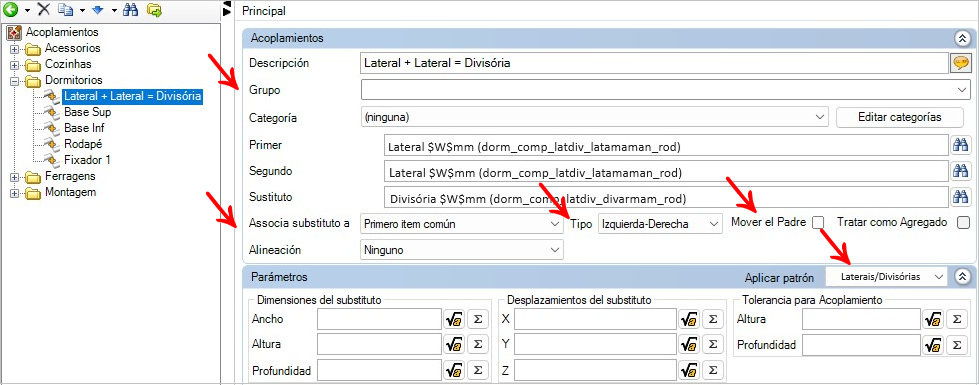Viewport: 979px width, 385px height.
Task: Collapse the Acoplamientos section header
Action: [962, 38]
